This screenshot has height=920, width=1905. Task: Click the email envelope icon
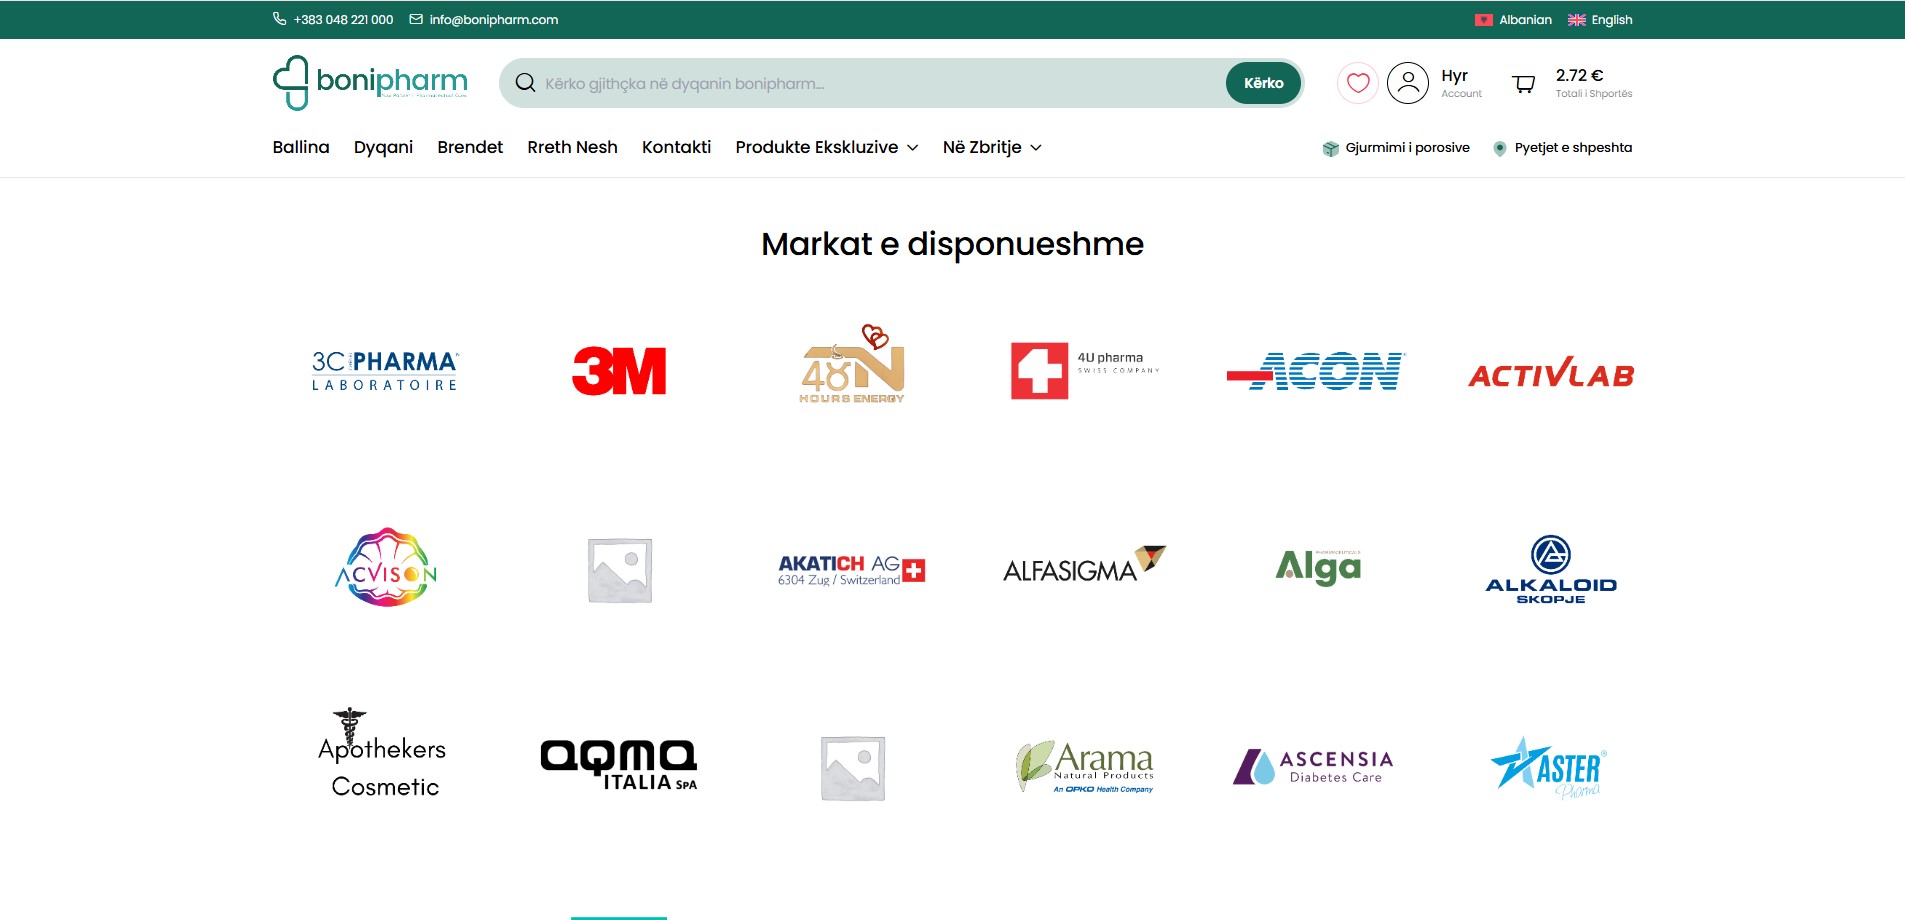coord(416,19)
